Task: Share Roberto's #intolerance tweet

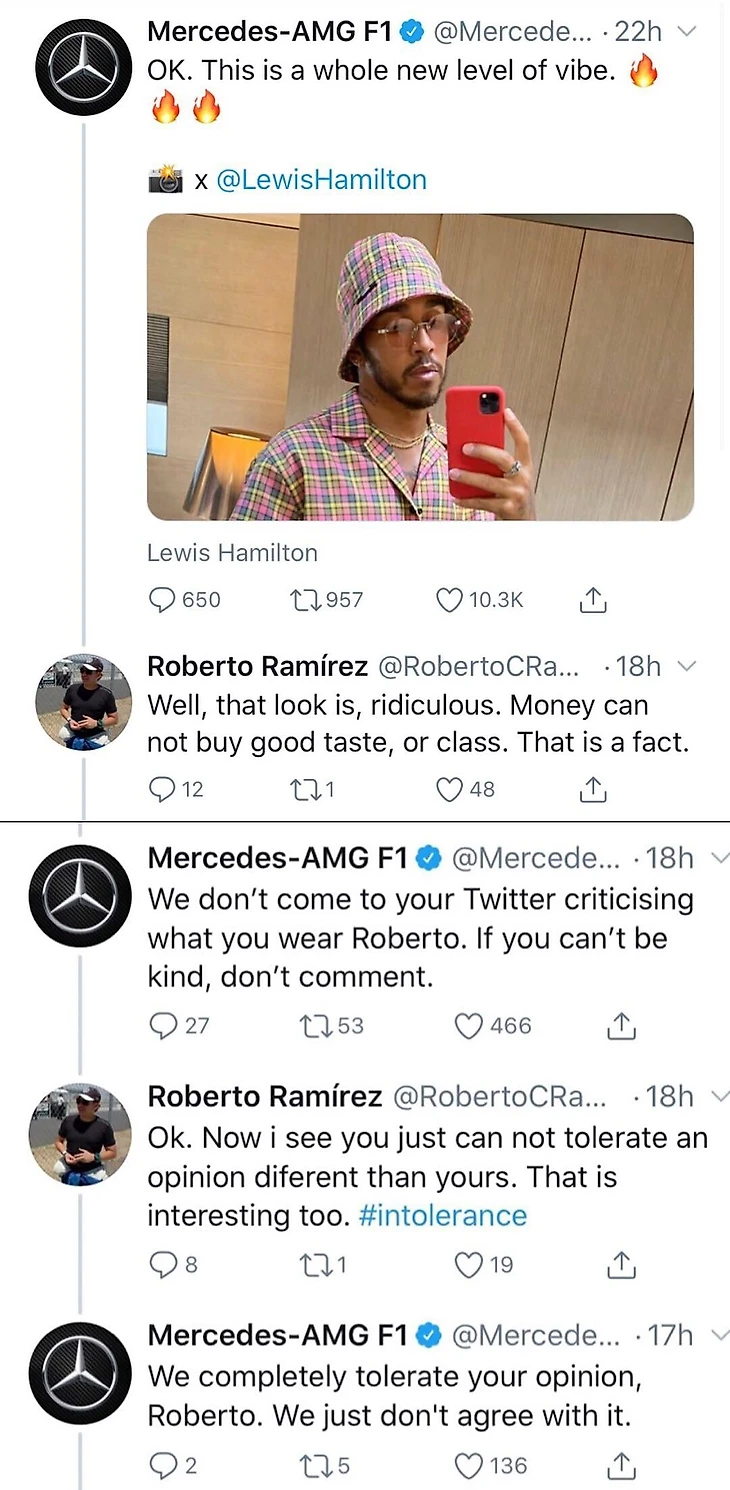Action: coord(621,1265)
